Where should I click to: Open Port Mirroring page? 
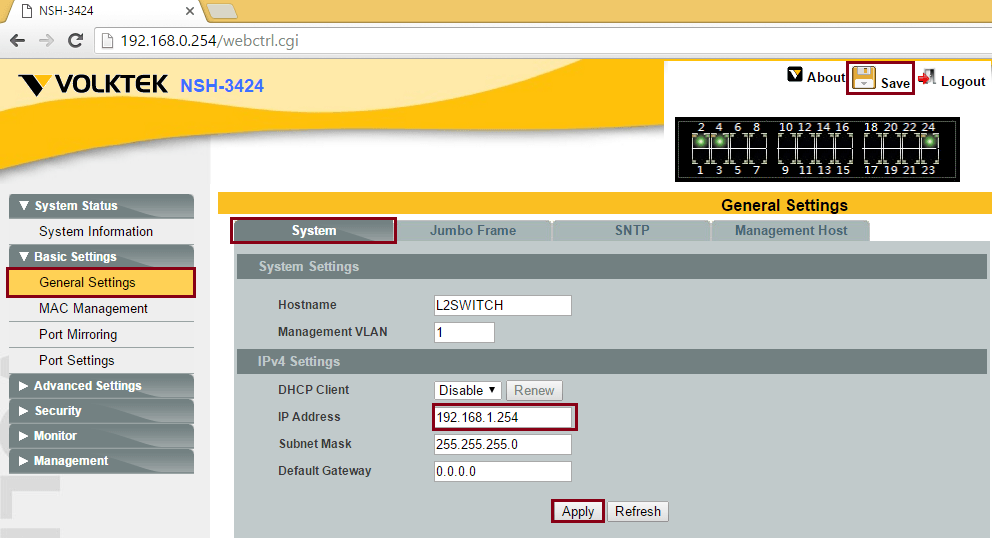coord(78,335)
